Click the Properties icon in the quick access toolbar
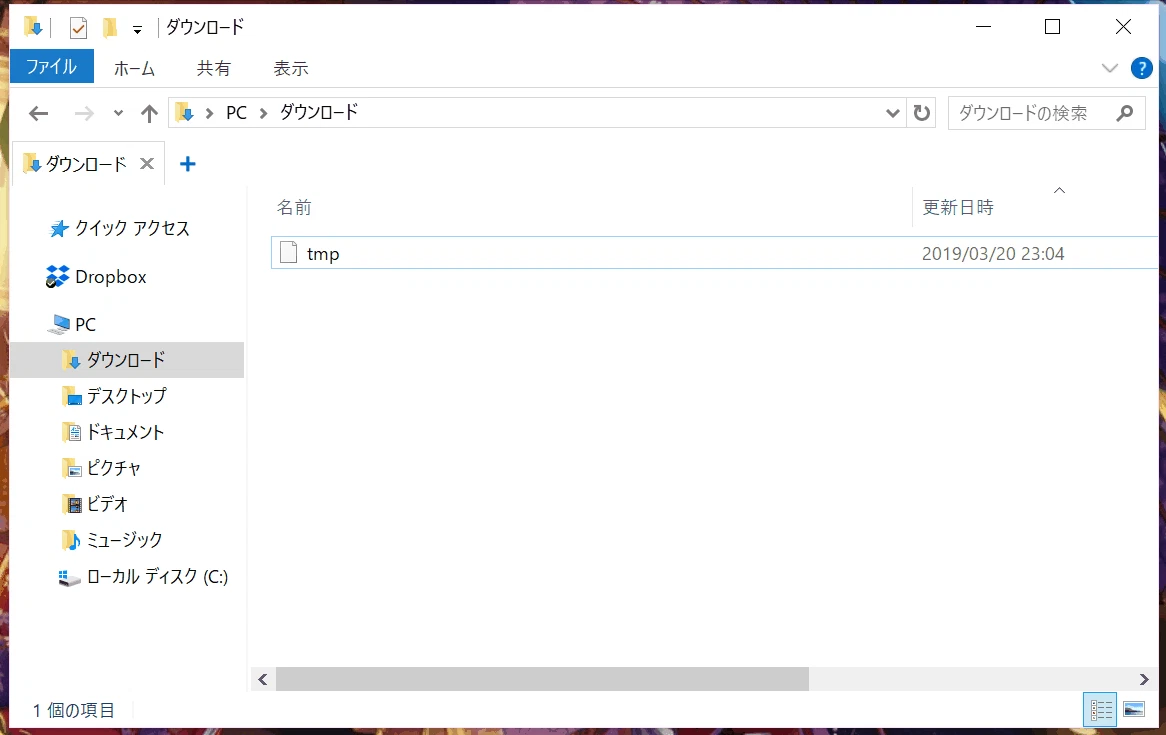This screenshot has height=735, width=1166. 78,28
